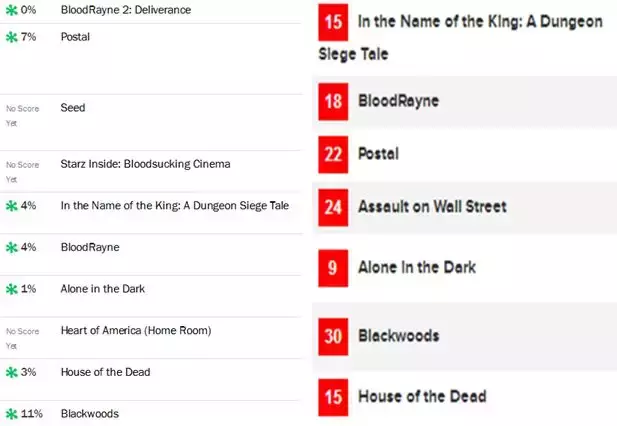
Task: Click the red 24 badge for Assault on Wall Street
Action: (333, 207)
